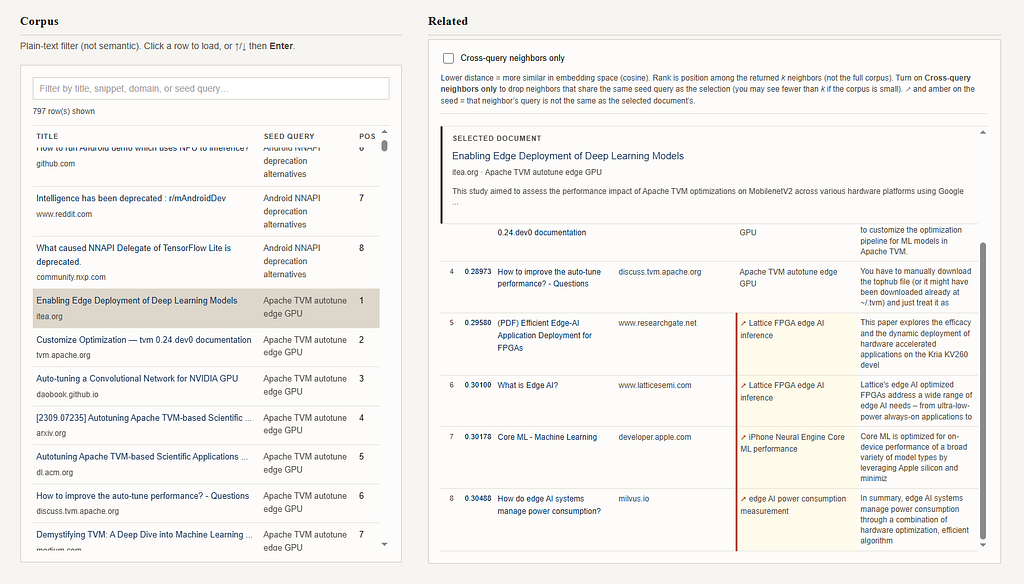Click the SEED QUERY column header
The image size is (1024, 584).
point(289,137)
